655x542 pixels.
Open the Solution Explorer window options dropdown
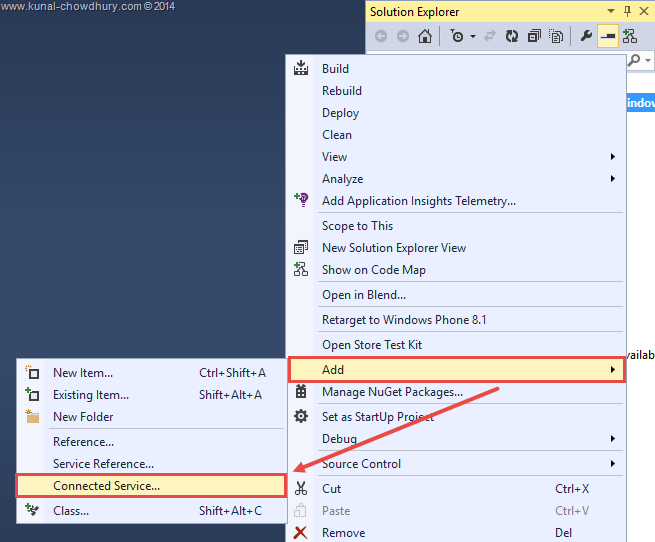click(x=611, y=11)
